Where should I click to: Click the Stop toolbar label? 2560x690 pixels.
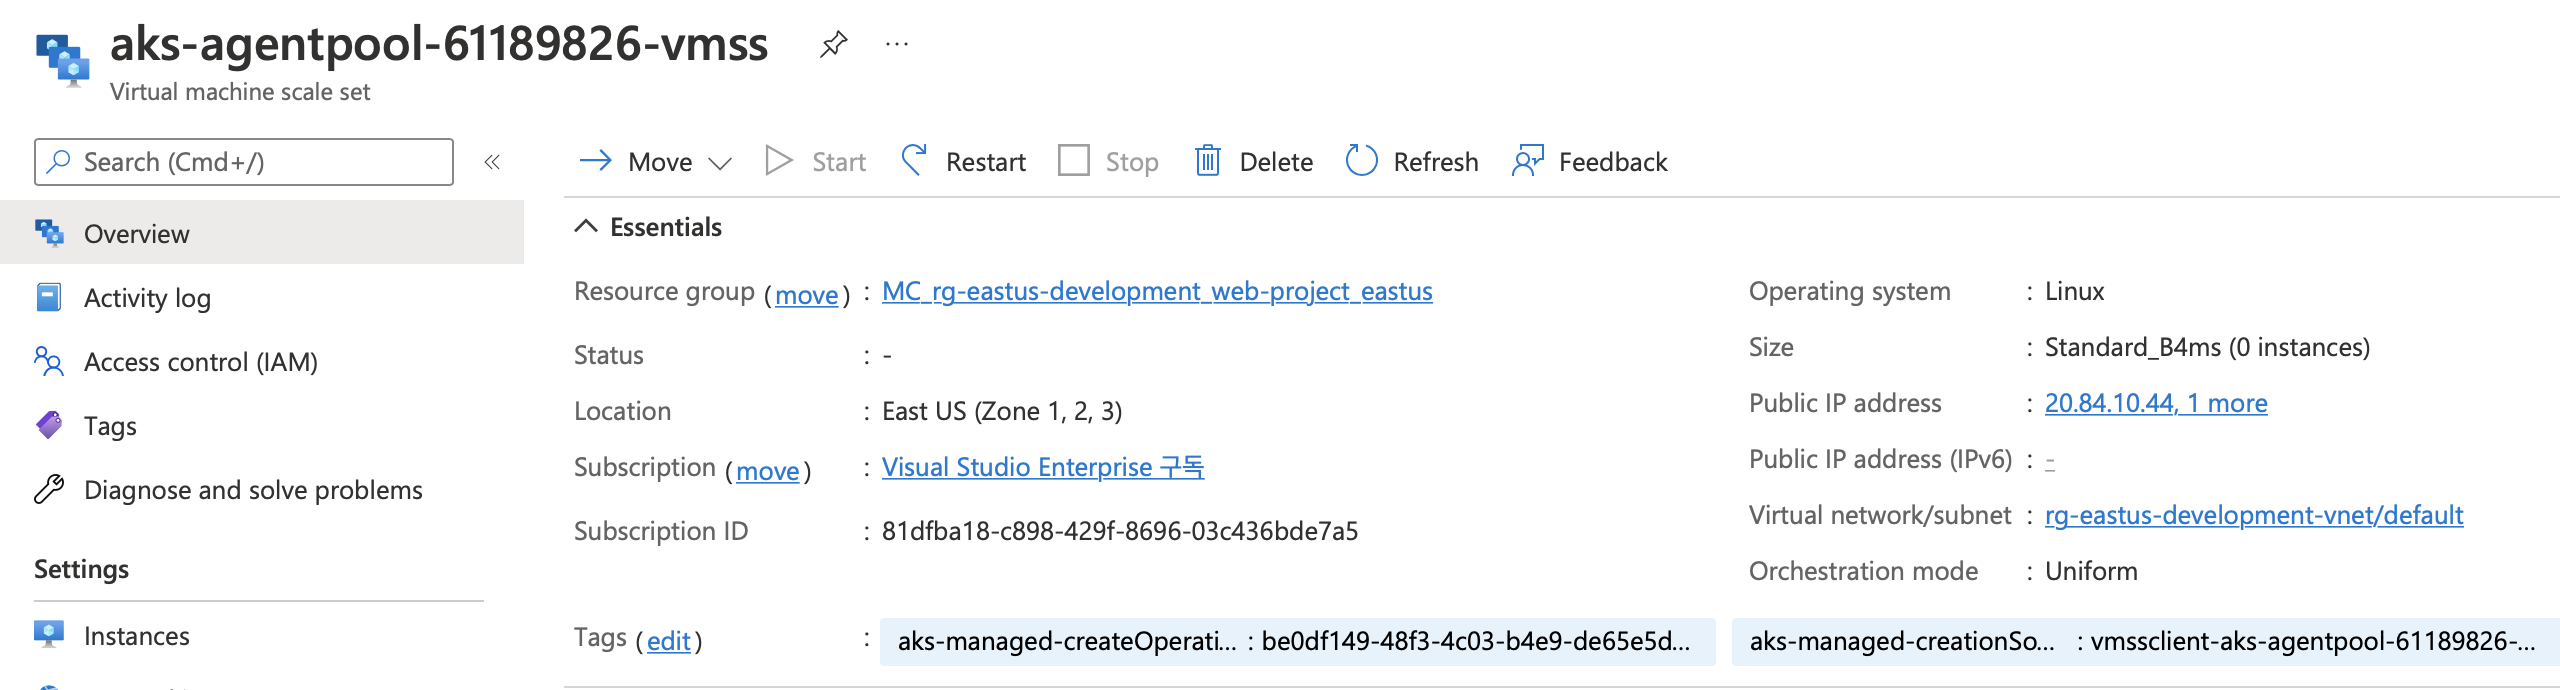click(x=1131, y=162)
